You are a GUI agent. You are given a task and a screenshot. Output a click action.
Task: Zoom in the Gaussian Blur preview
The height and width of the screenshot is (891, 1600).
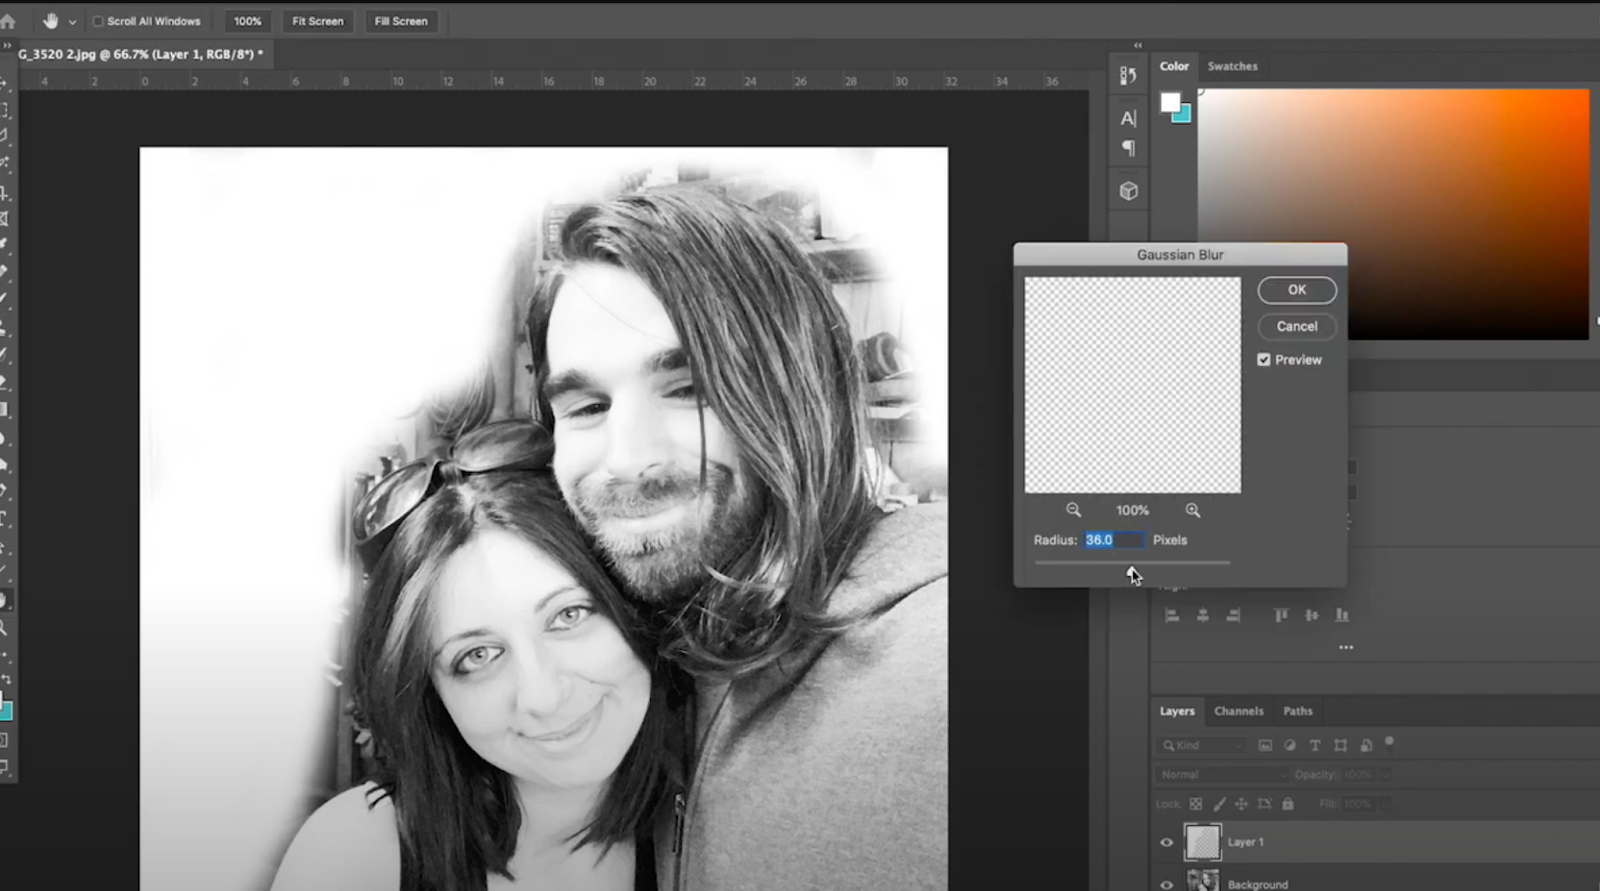(x=1192, y=510)
